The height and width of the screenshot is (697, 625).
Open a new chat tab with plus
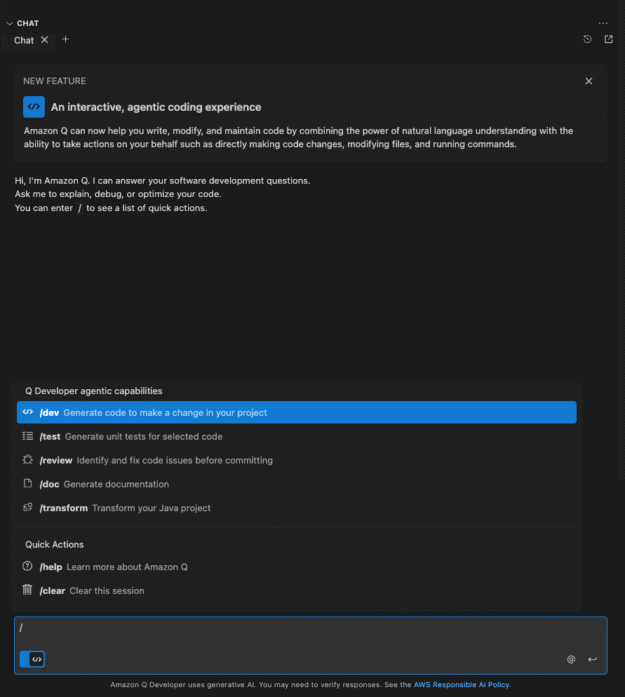(66, 40)
